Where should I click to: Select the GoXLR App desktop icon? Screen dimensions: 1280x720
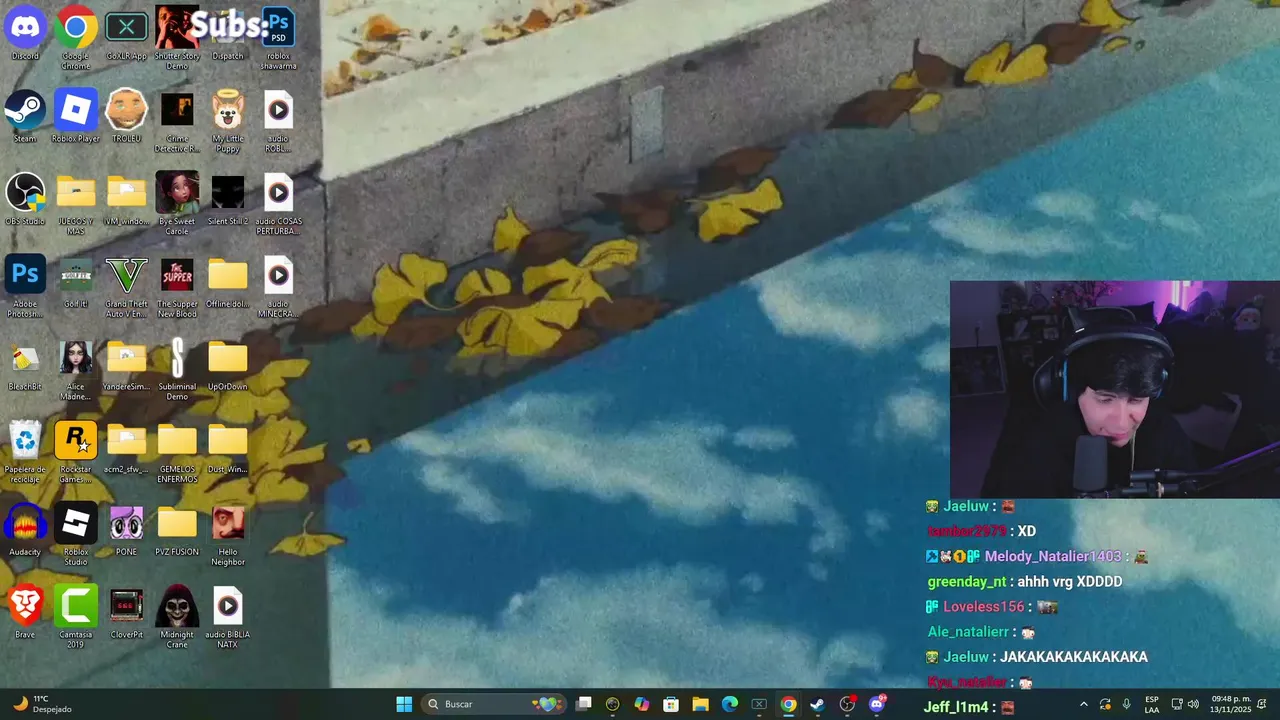126,33
